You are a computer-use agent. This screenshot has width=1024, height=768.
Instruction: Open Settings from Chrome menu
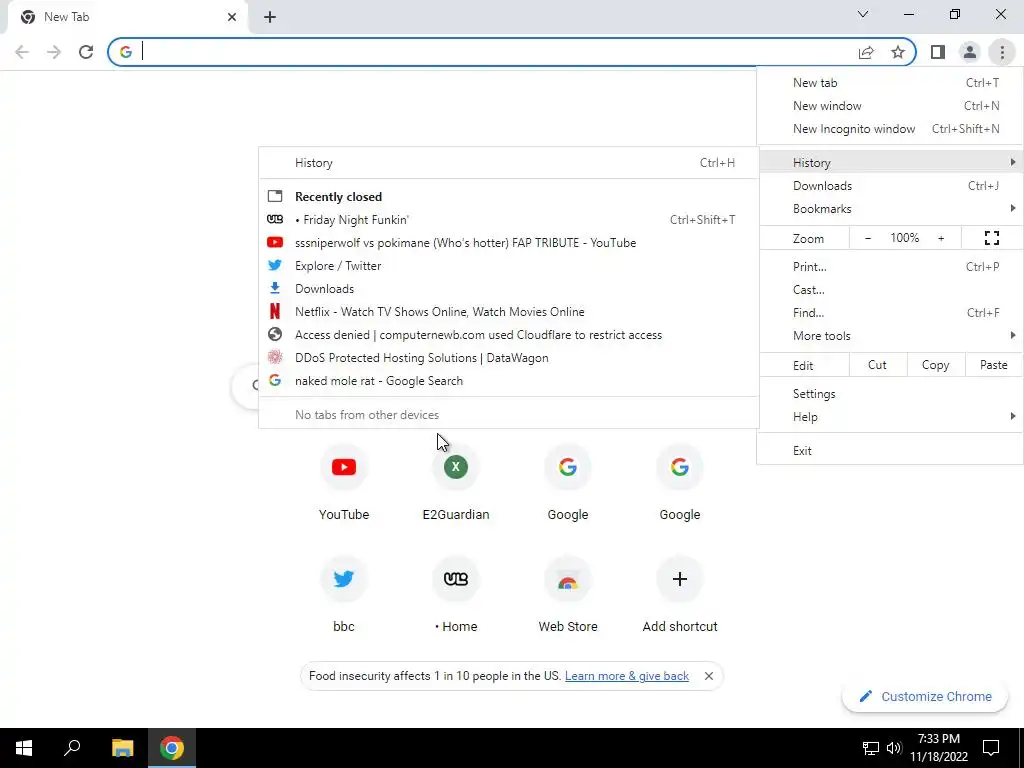coord(889,394)
